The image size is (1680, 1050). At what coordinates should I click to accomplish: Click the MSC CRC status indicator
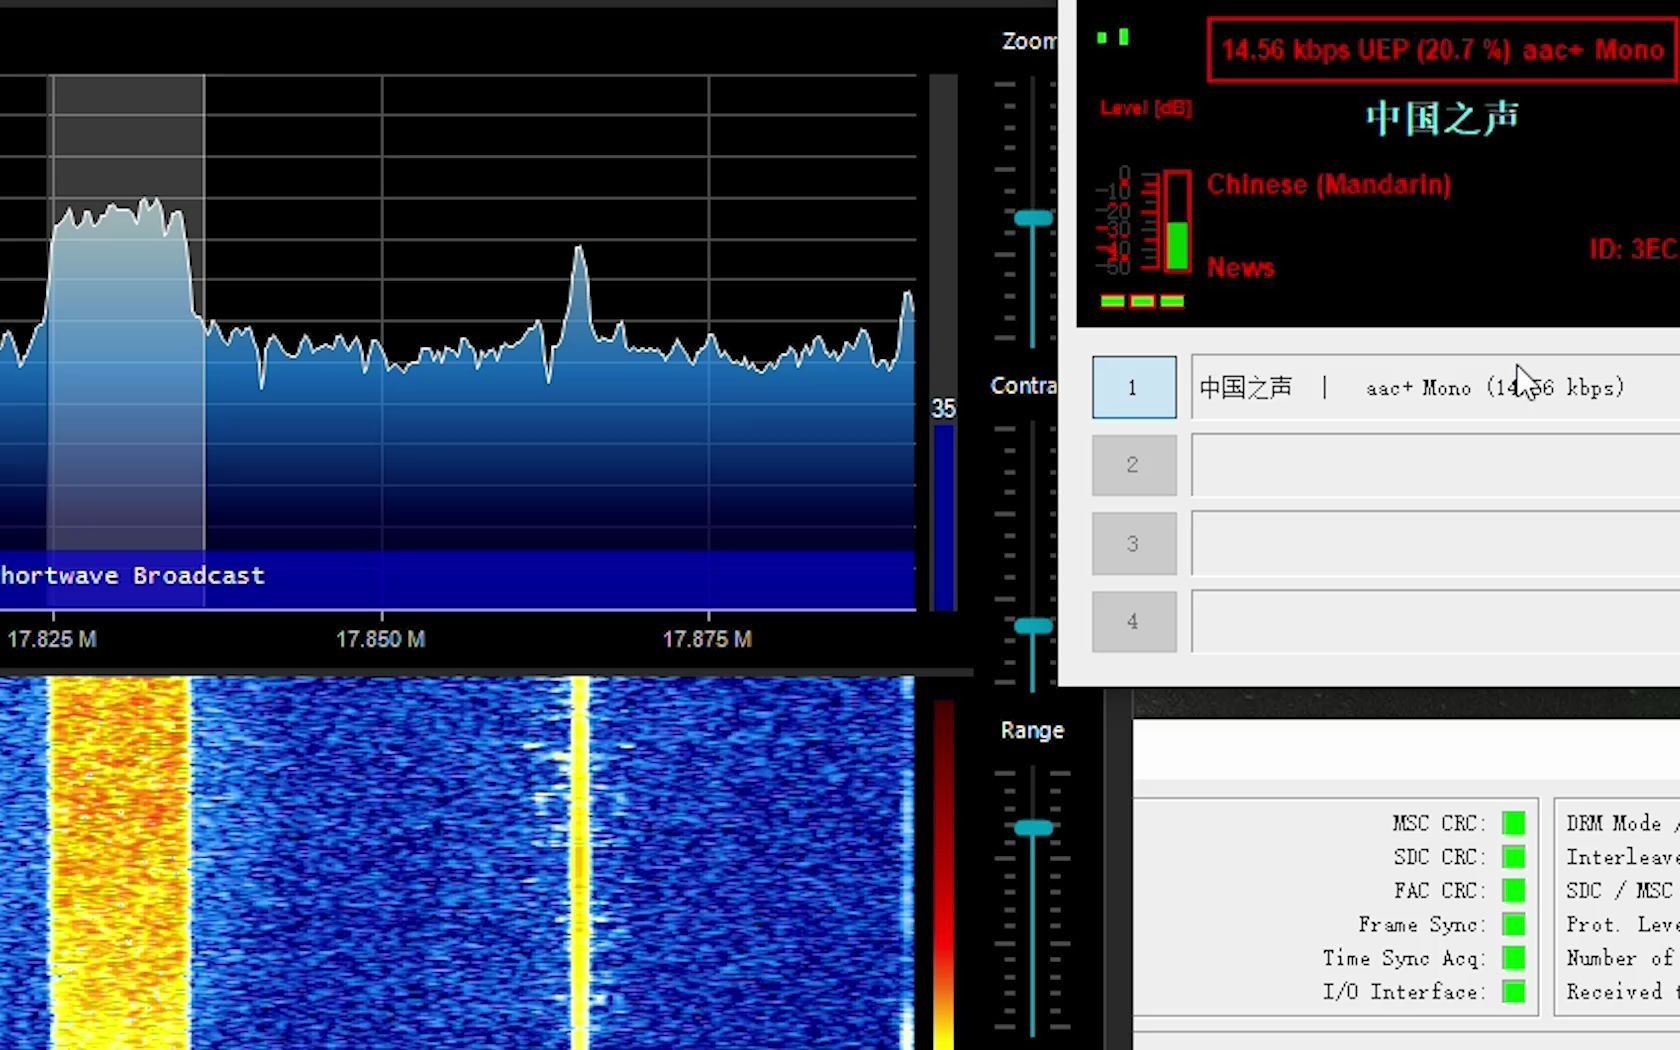tap(1513, 823)
